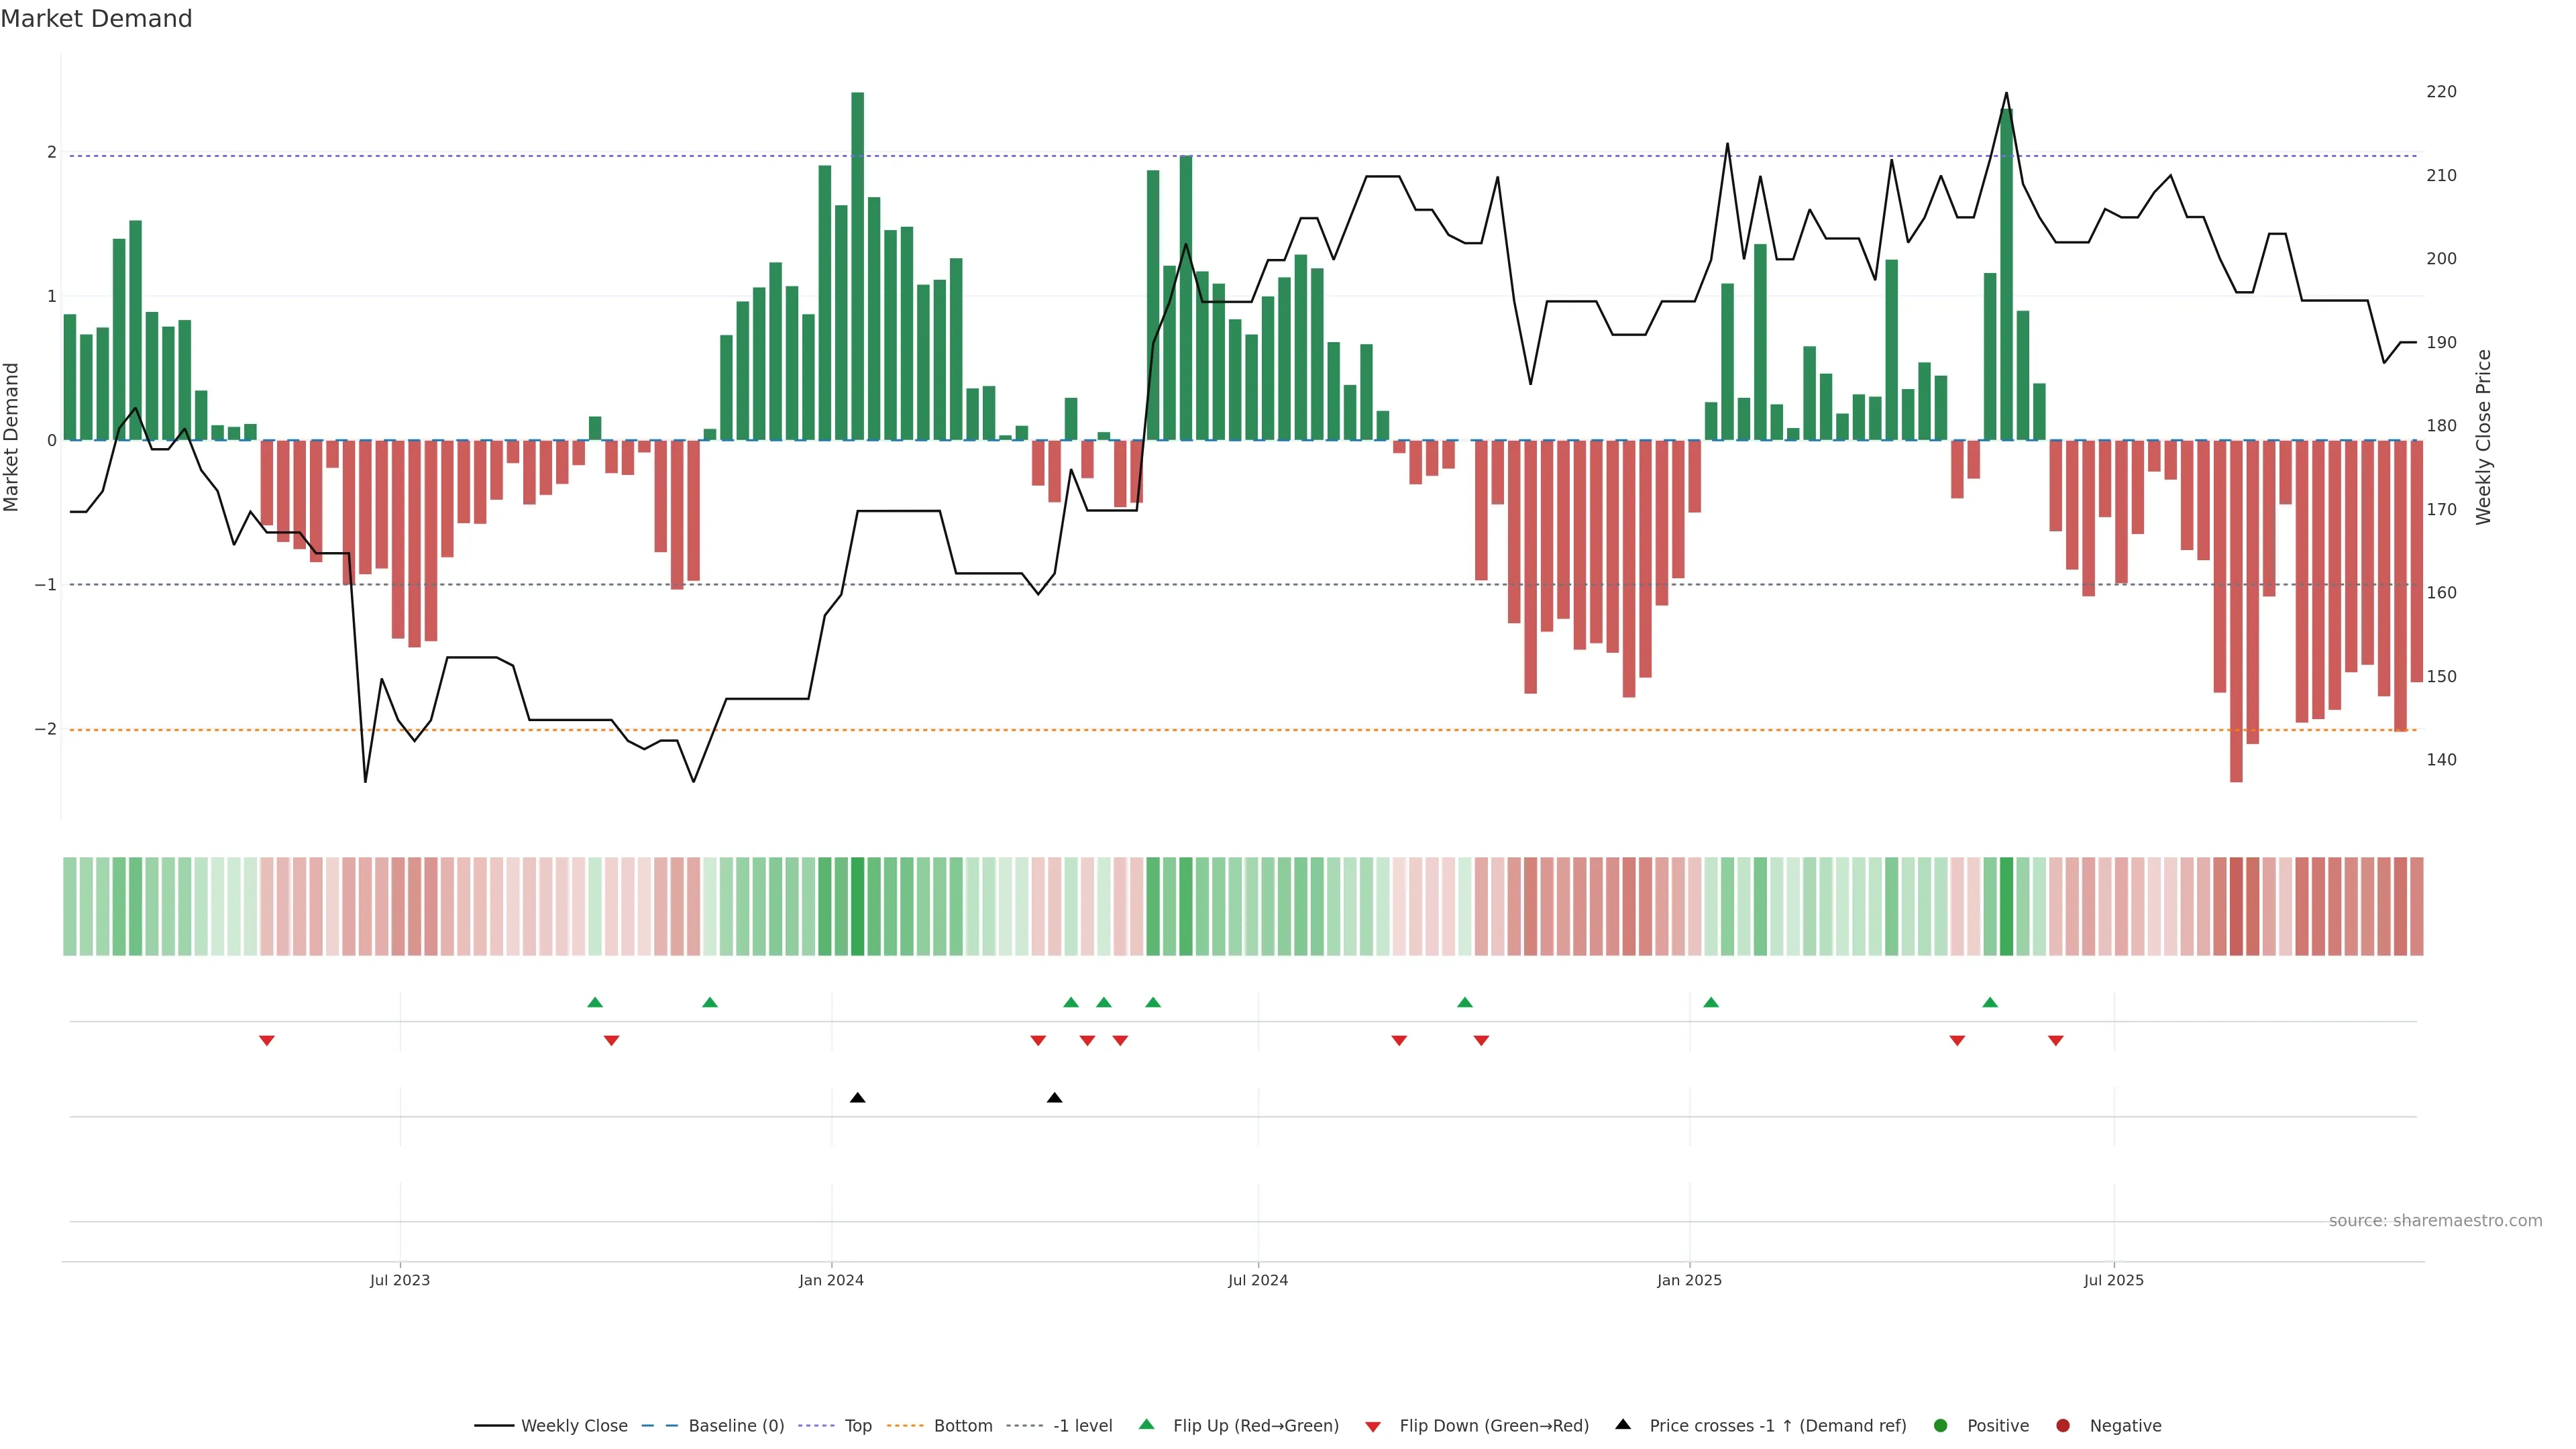Click the second black price-cross triangle marker
The width and height of the screenshot is (2576, 1449).
(x=1054, y=1098)
